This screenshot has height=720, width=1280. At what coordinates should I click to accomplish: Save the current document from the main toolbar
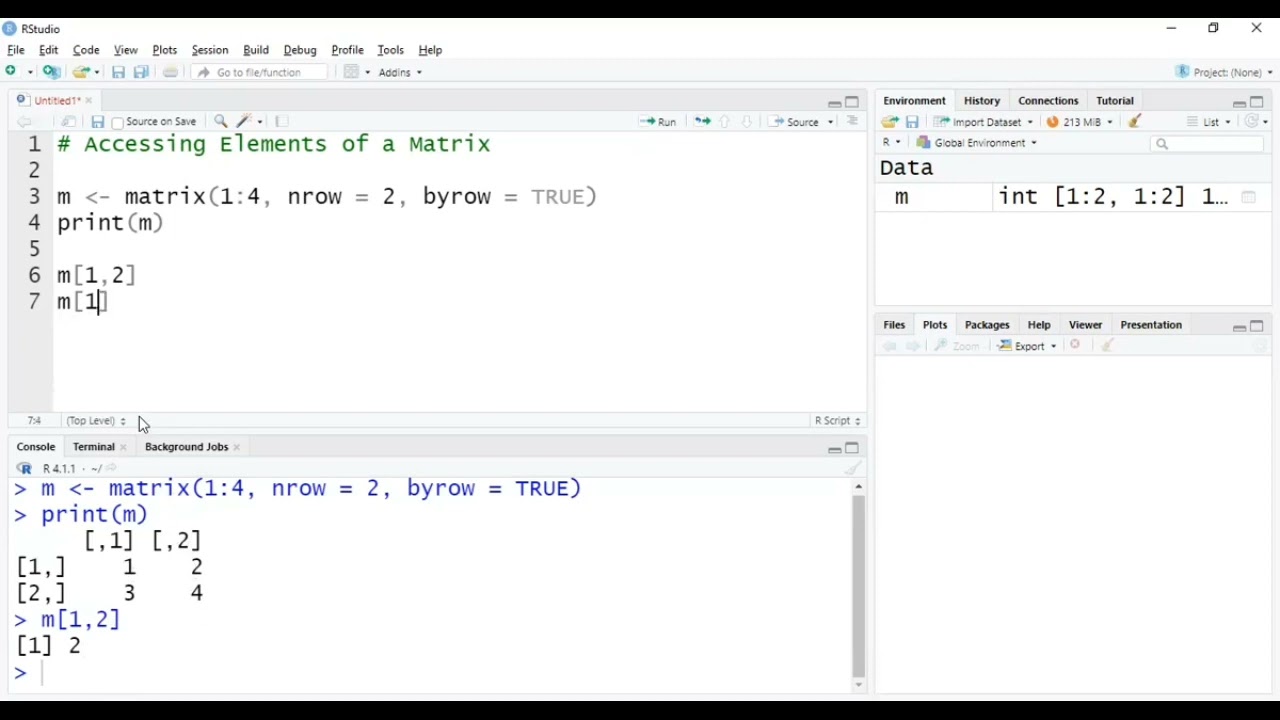[118, 72]
